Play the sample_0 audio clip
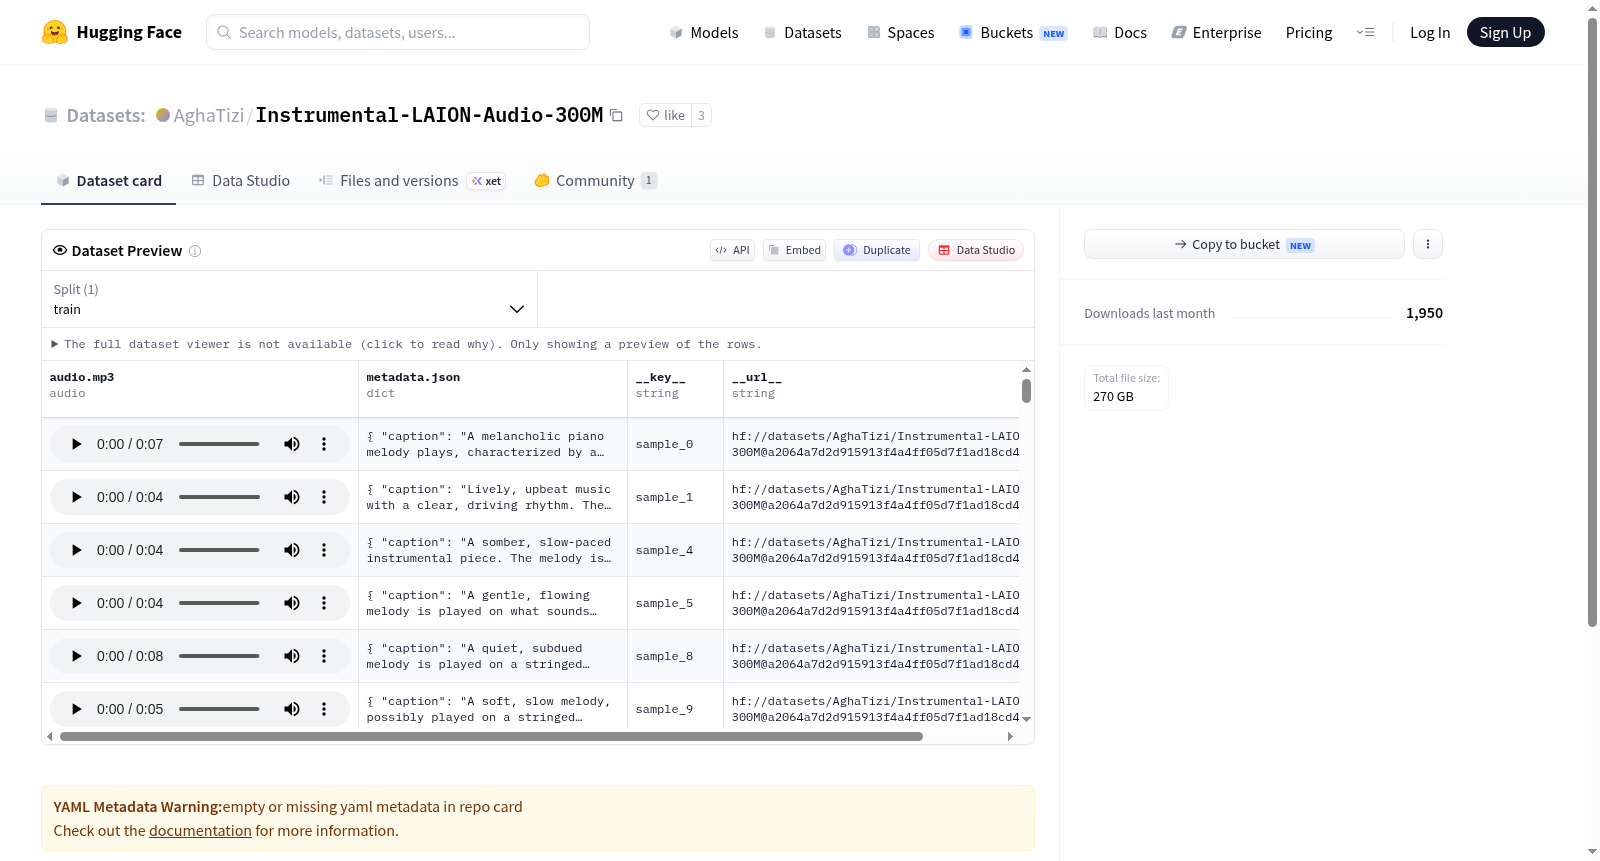Image resolution: width=1600 pixels, height=861 pixels. [x=76, y=444]
